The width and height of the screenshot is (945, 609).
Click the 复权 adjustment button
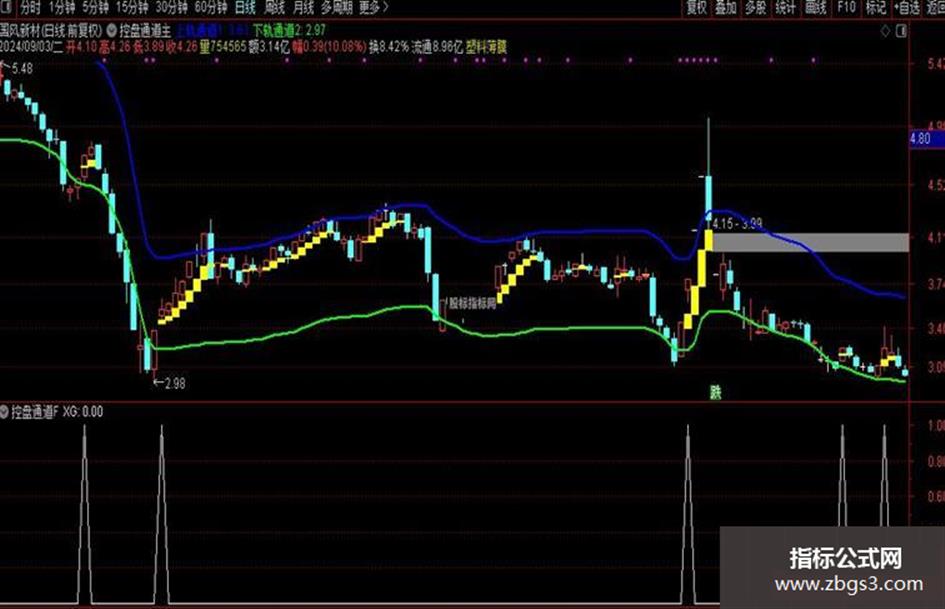(697, 8)
